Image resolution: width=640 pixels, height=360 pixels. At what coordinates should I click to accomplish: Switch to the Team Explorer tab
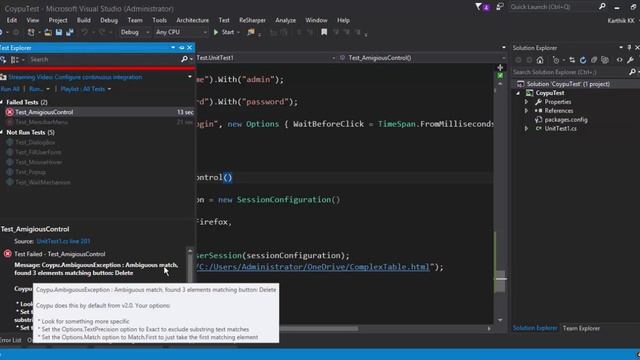point(581,328)
